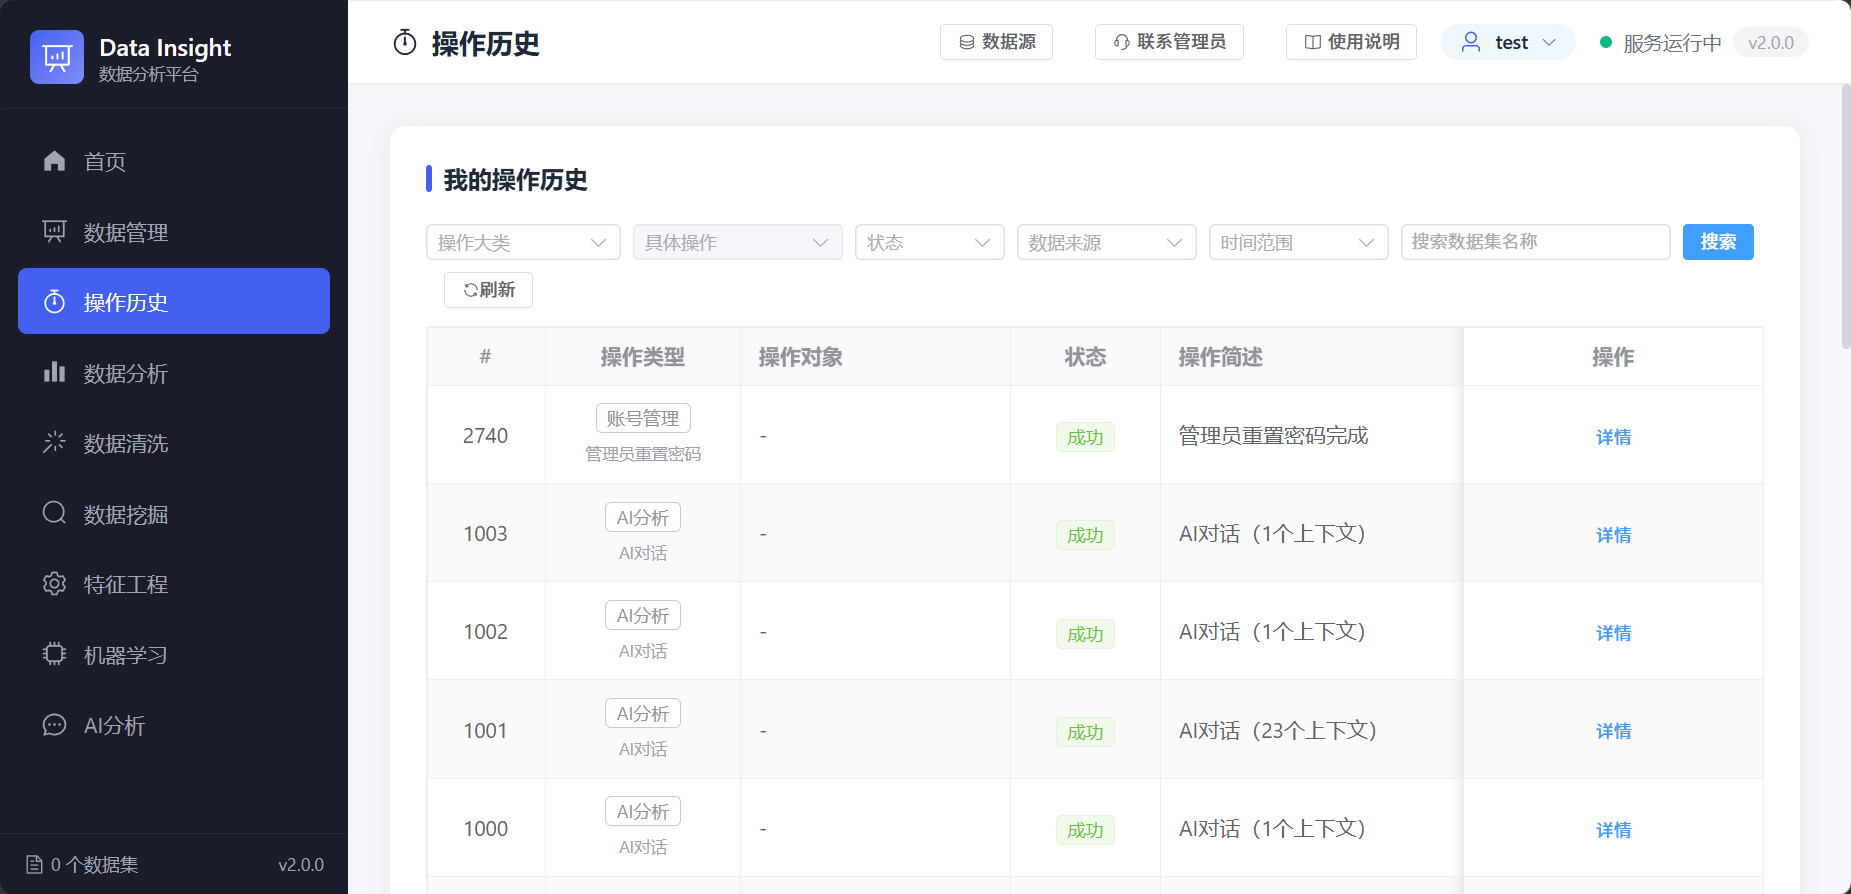The image size is (1851, 894).
Task: Click the user avatar icon beside test
Action: tap(1471, 42)
